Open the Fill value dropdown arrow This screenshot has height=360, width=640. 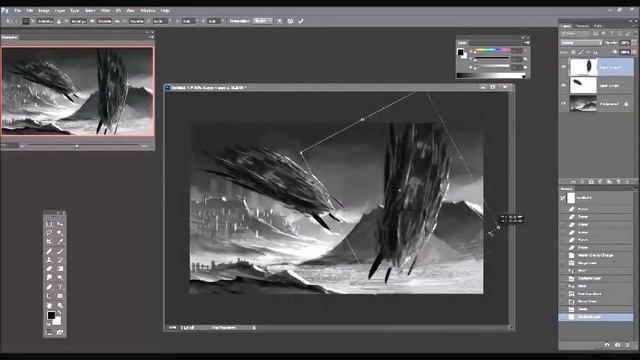click(x=633, y=52)
